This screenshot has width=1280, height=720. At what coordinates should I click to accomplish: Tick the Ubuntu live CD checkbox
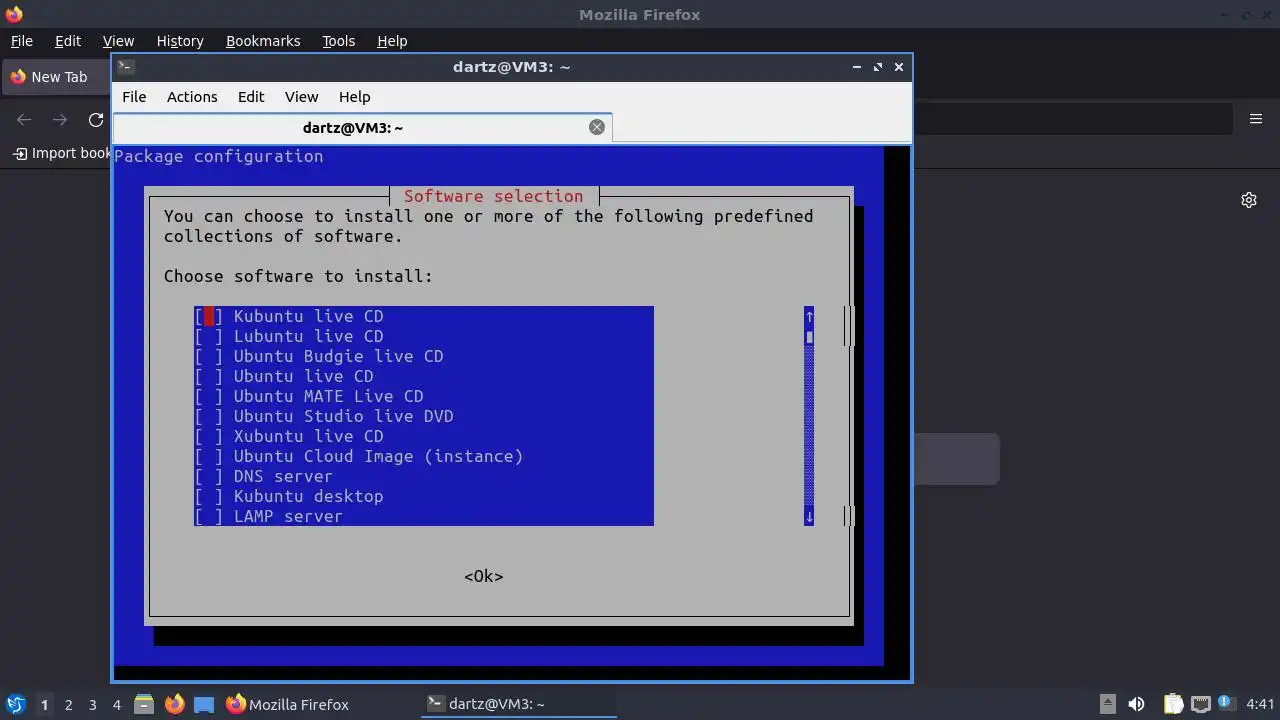(209, 376)
